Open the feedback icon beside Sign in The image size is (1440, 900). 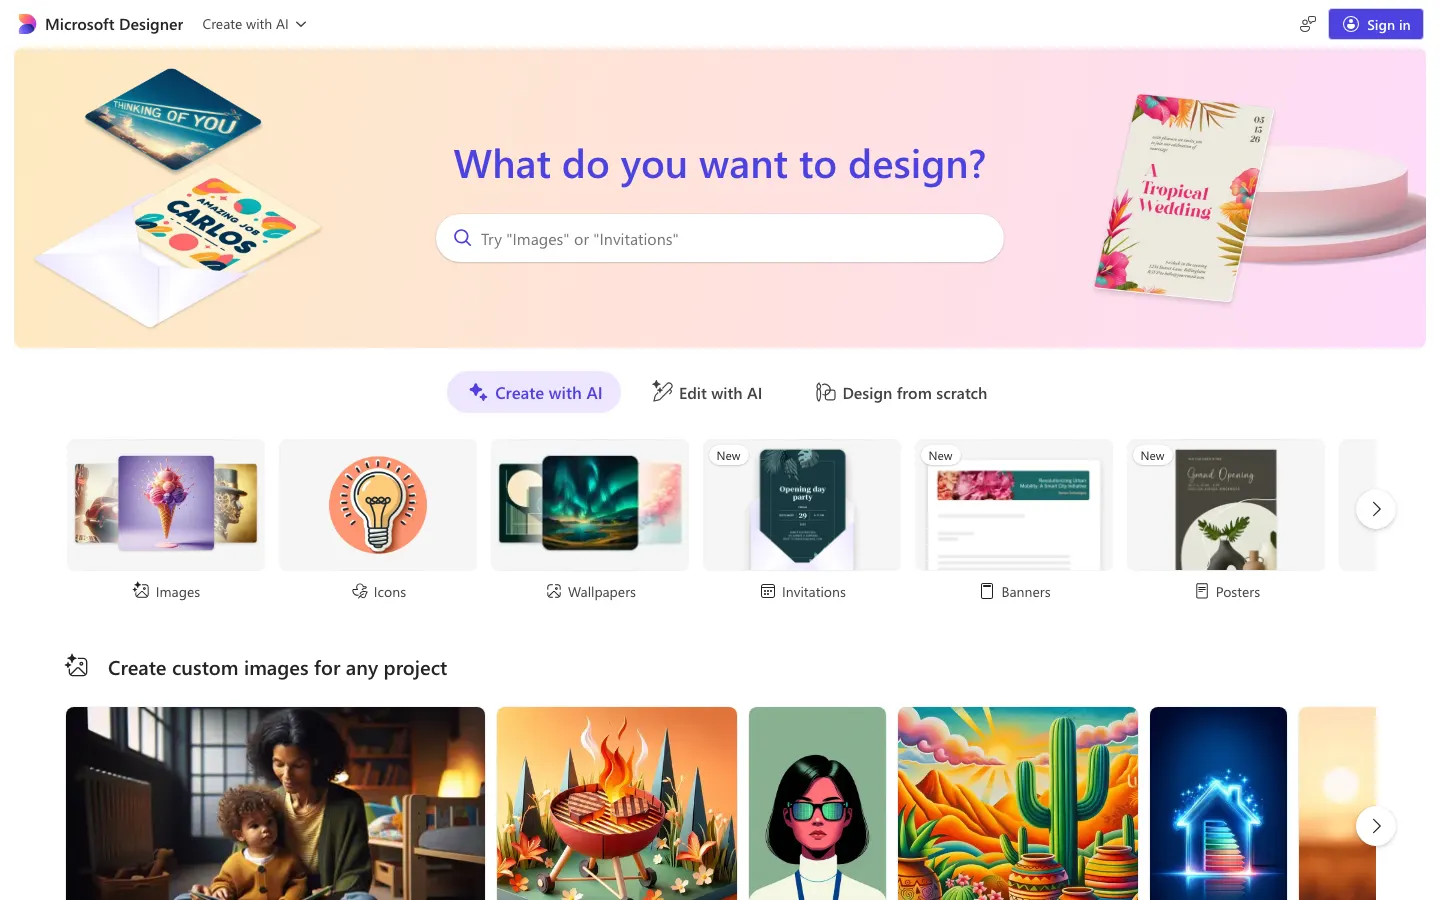point(1307,24)
